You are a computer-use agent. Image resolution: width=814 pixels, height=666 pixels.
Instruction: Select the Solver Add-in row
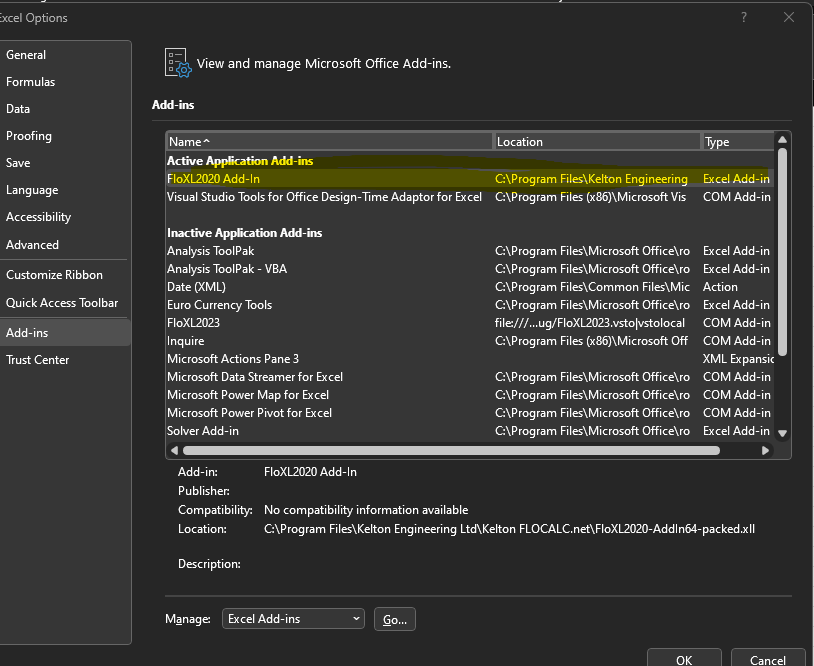point(469,431)
